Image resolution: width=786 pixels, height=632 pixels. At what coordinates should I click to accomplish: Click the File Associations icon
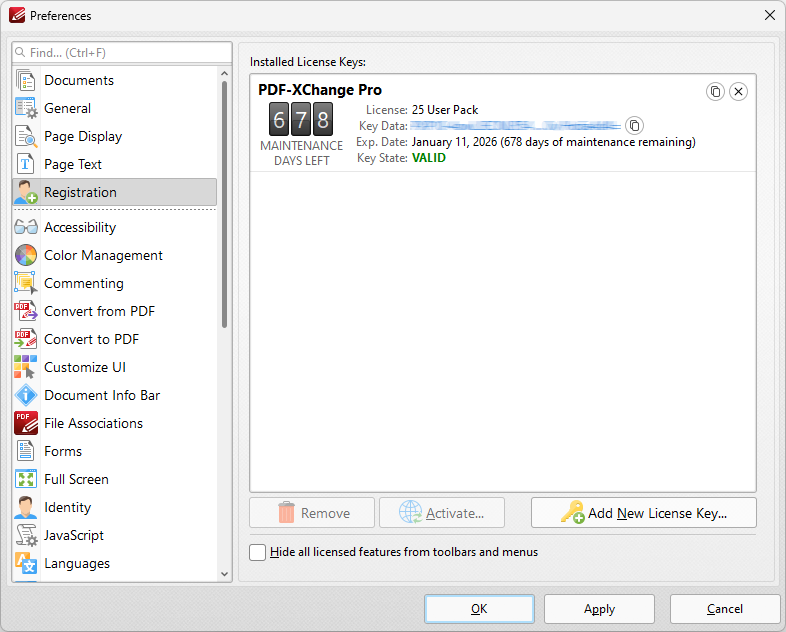click(26, 423)
